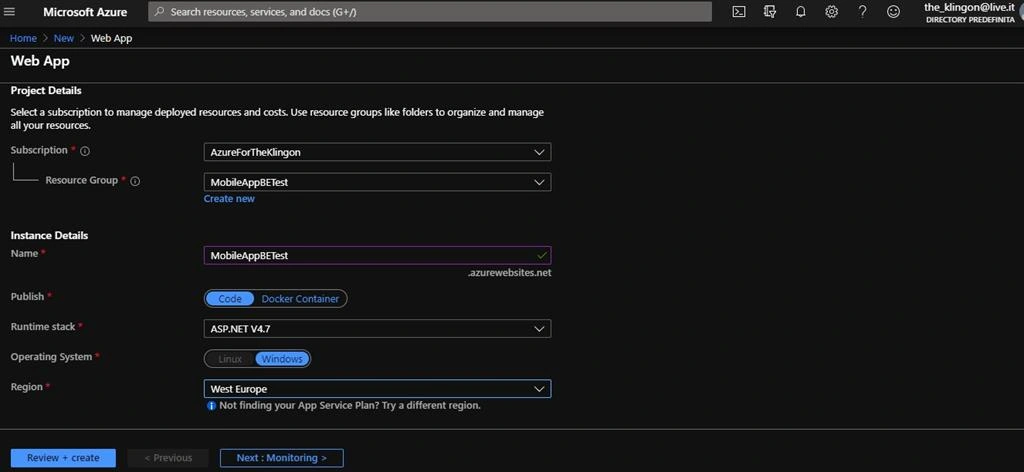Go to New breadcrumb
The width and height of the screenshot is (1024, 472).
click(64, 38)
